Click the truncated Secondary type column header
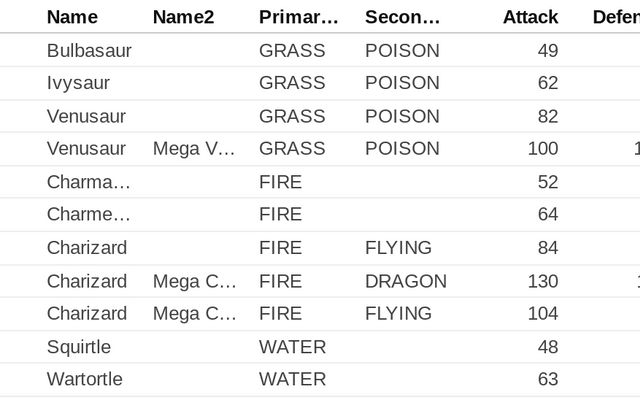This screenshot has height=400, width=640. (402, 17)
